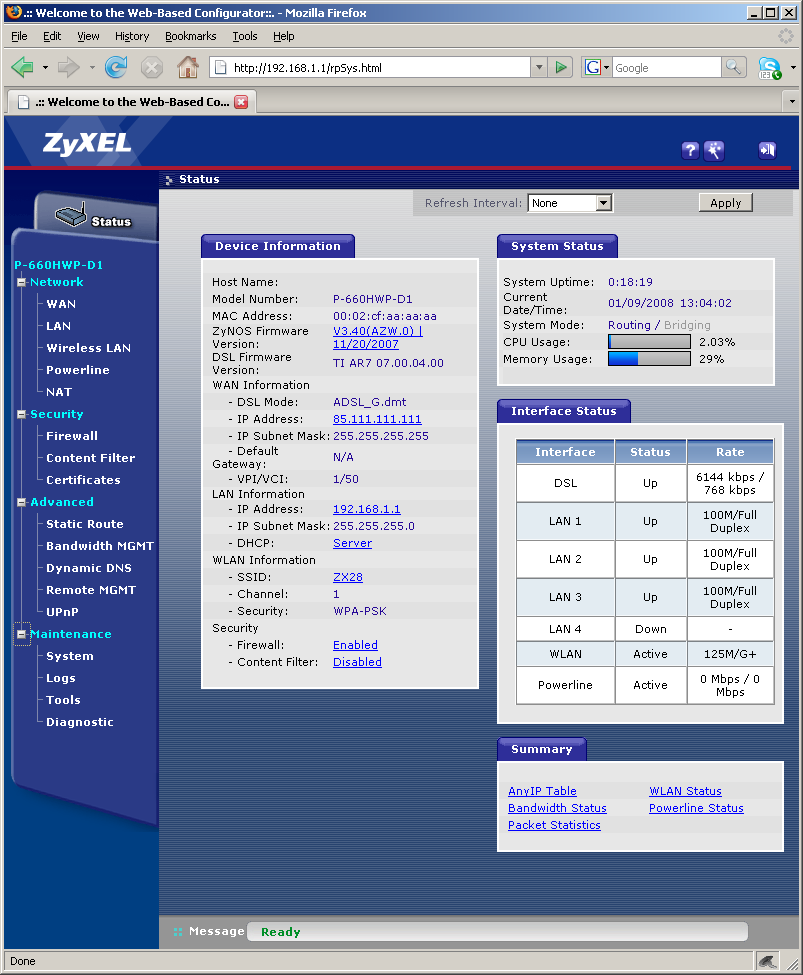Open the search engine selector dropdown
Image resolution: width=803 pixels, height=975 pixels.
[x=606, y=67]
